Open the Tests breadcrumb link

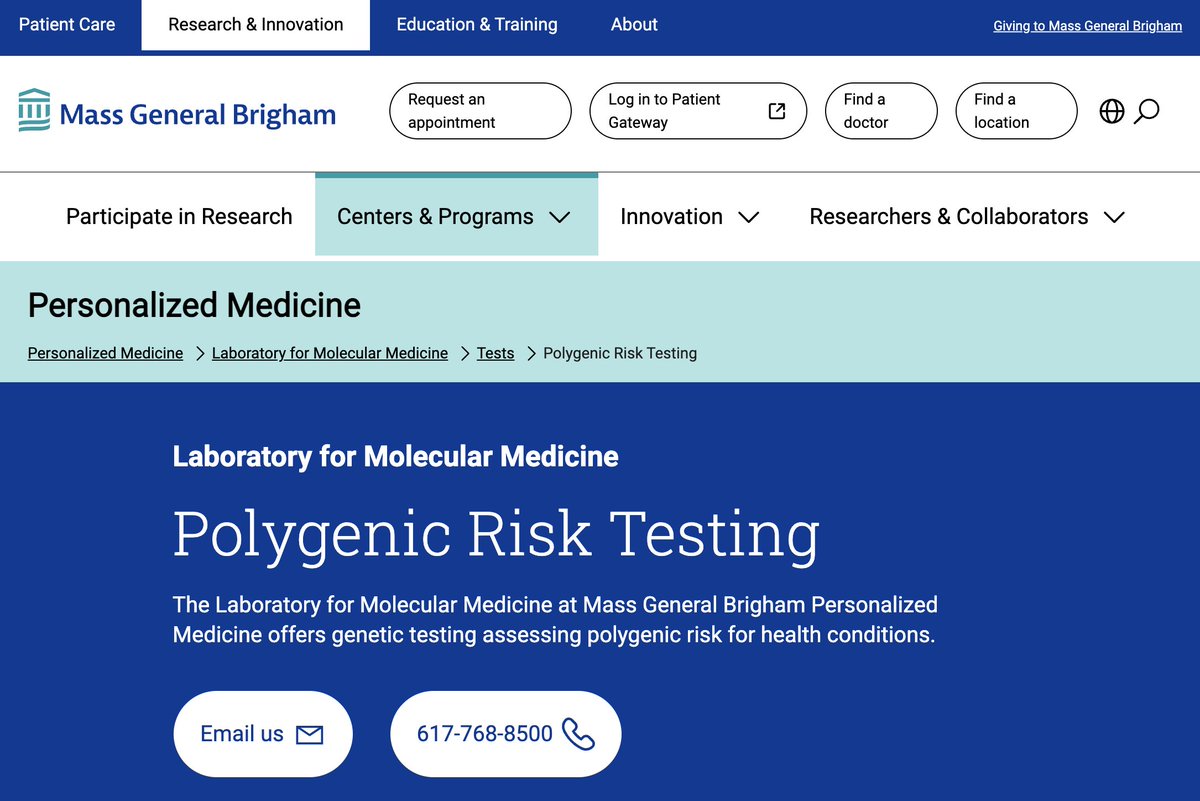(495, 353)
